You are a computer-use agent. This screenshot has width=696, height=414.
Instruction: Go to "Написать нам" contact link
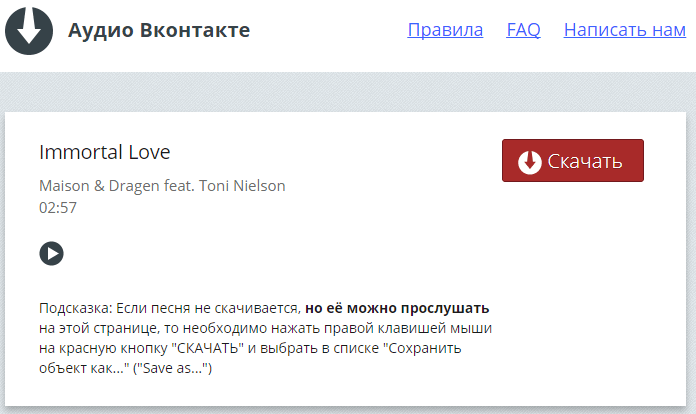click(x=624, y=30)
